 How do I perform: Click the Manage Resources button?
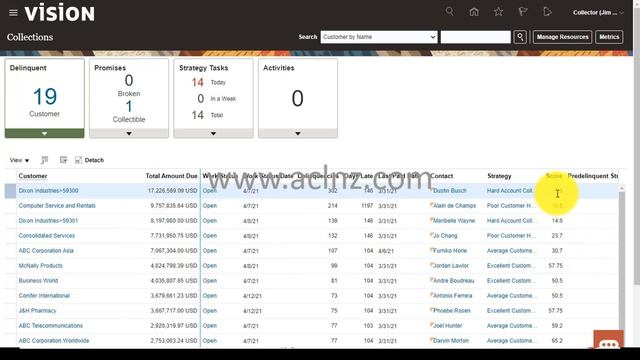coord(562,37)
